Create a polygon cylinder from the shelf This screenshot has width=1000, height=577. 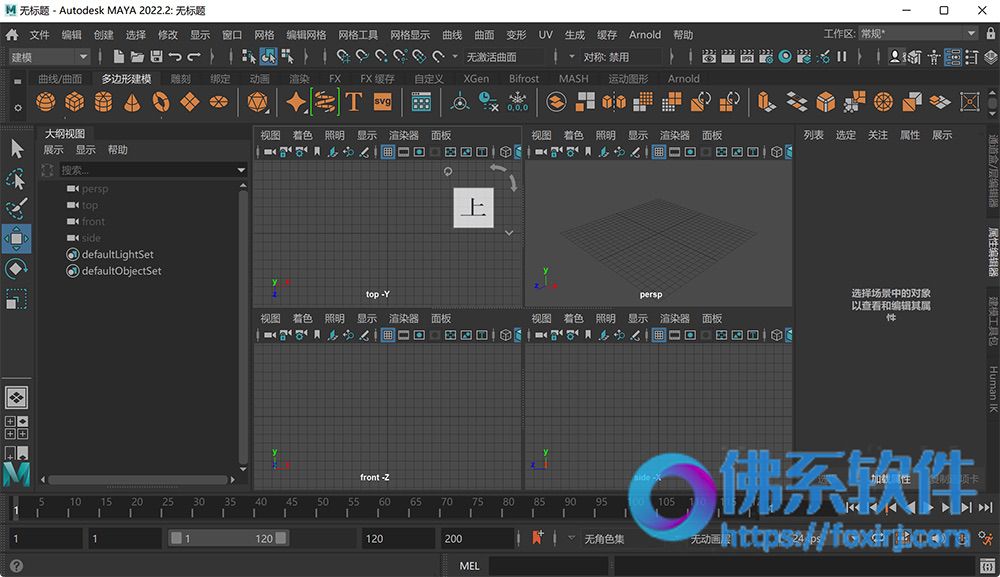click(103, 101)
